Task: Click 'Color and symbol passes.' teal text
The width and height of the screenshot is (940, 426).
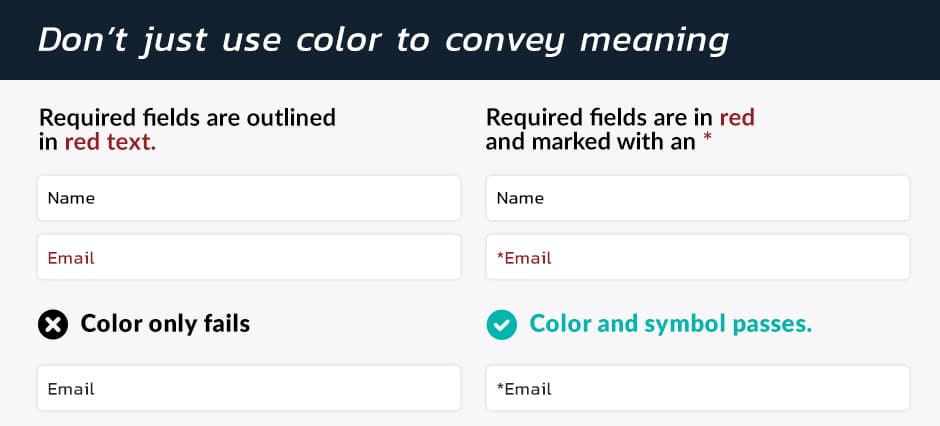Action: (x=671, y=324)
